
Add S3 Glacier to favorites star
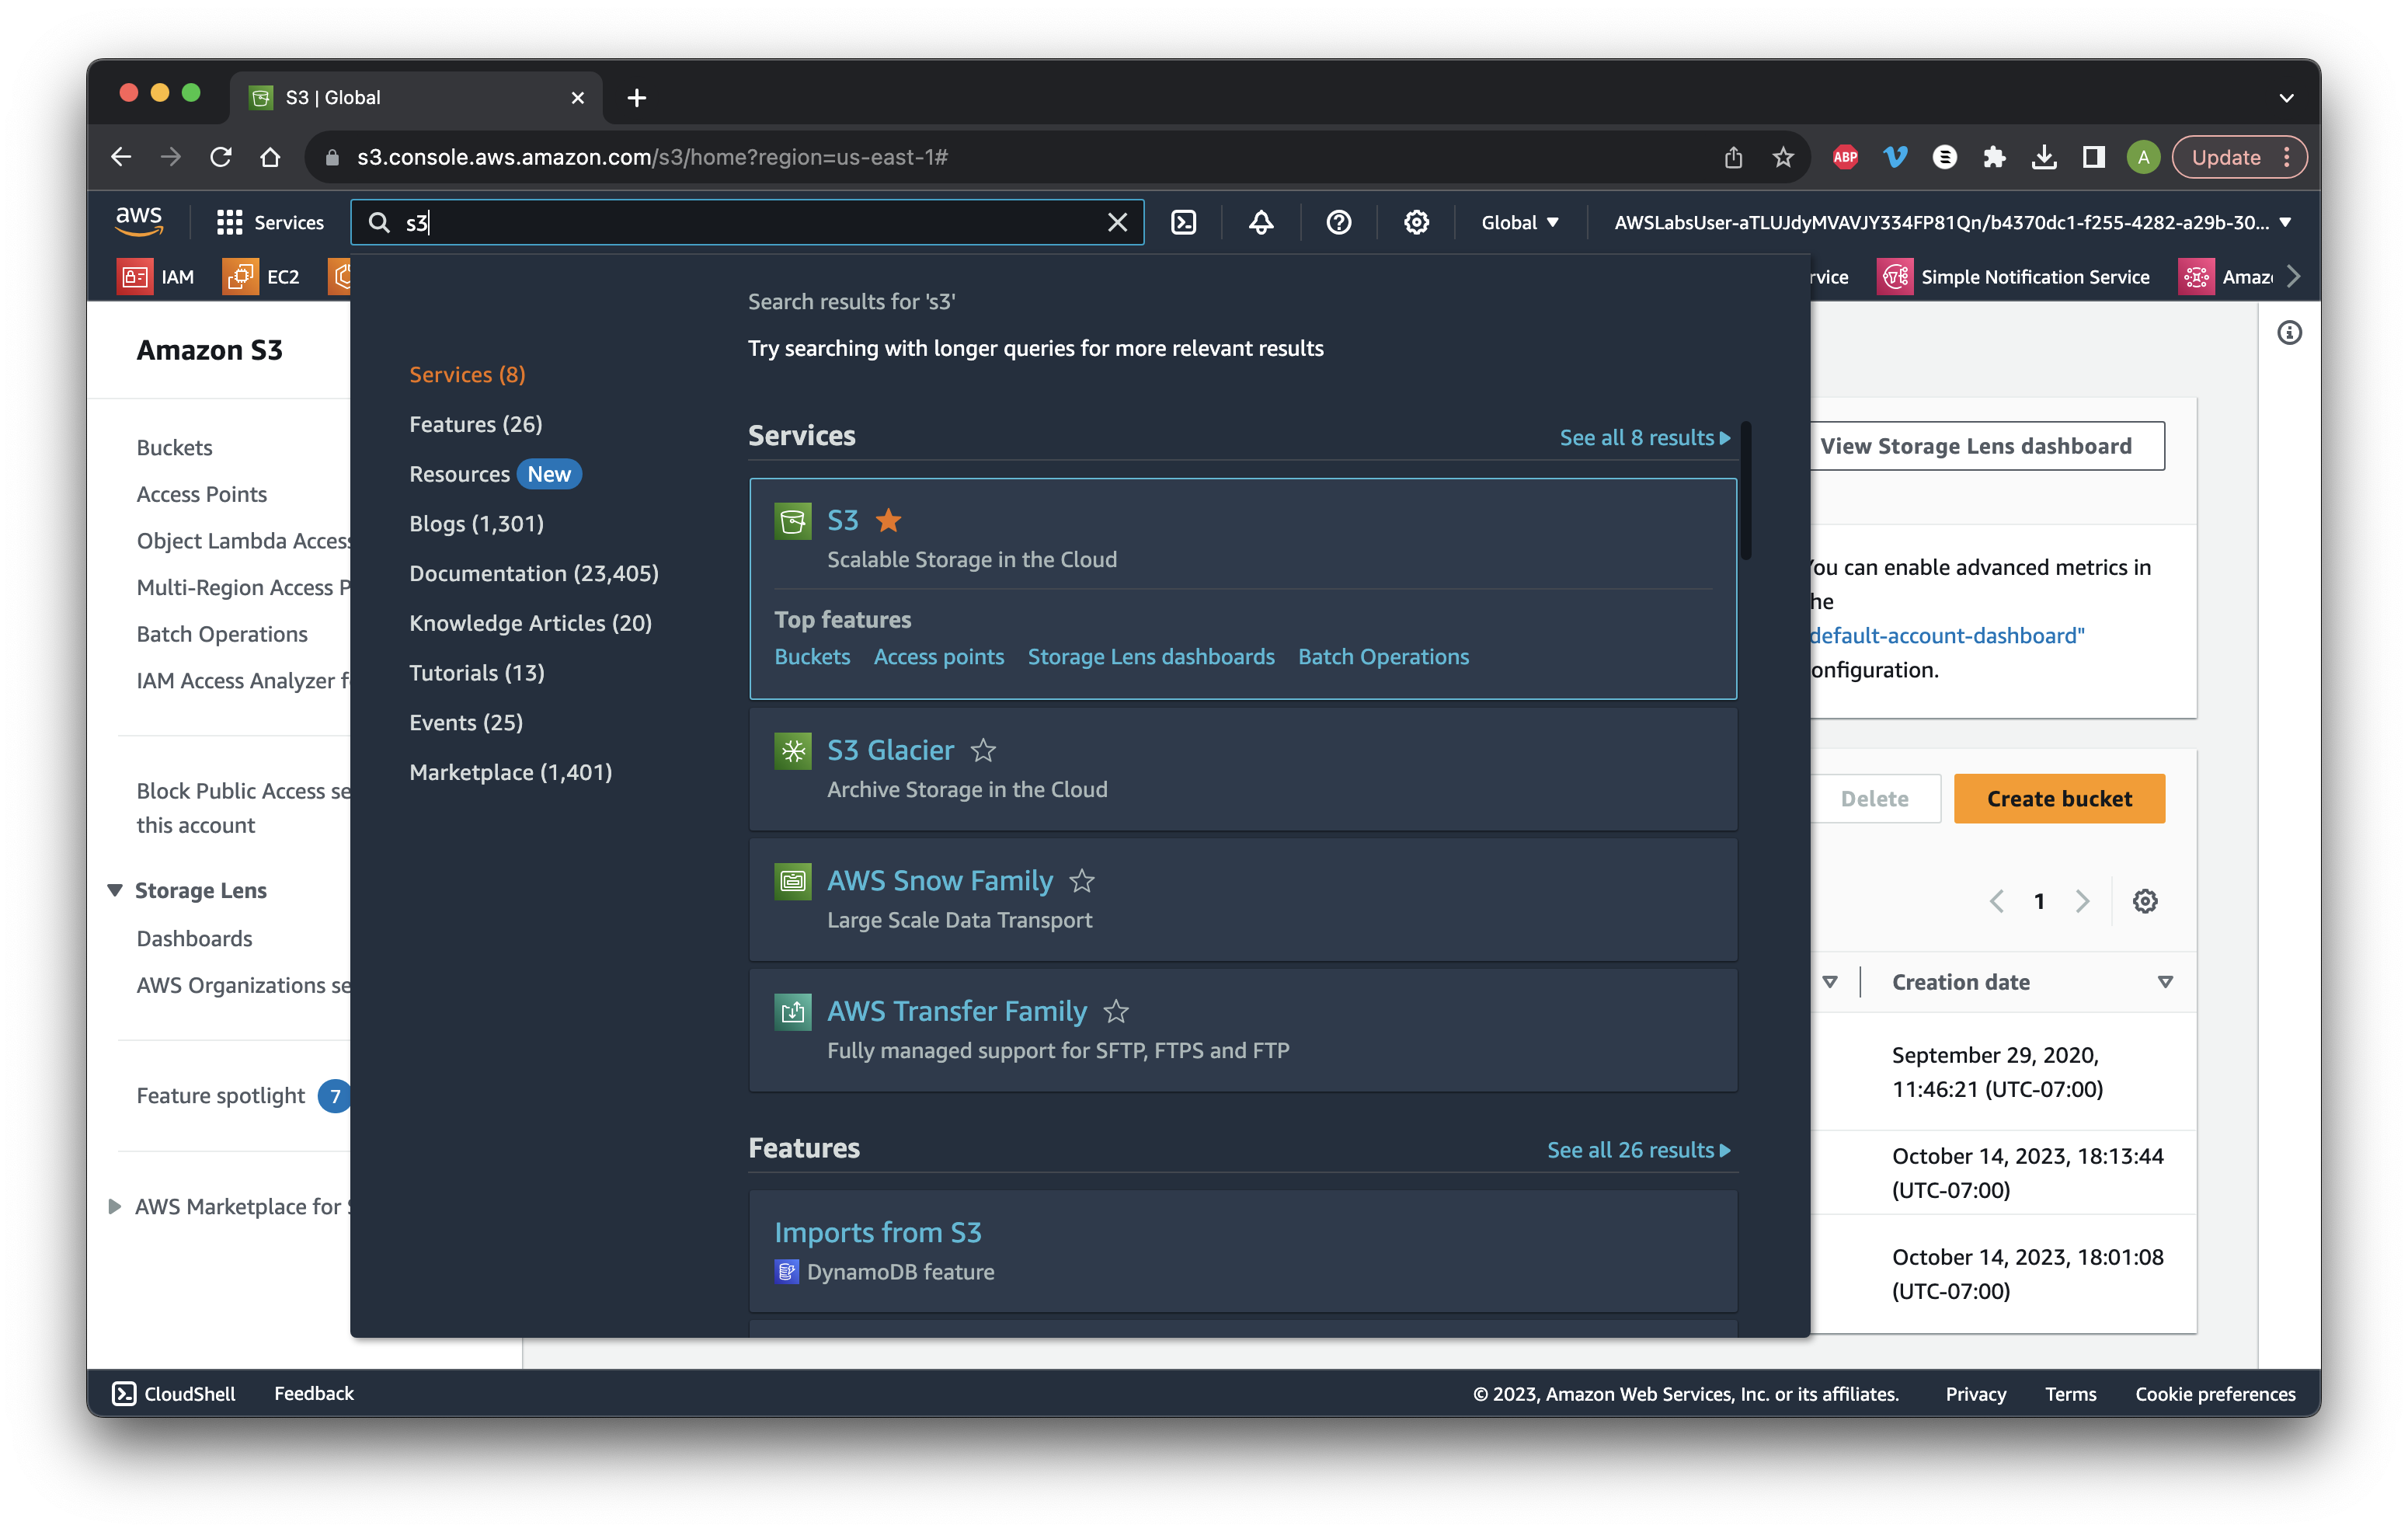click(983, 750)
